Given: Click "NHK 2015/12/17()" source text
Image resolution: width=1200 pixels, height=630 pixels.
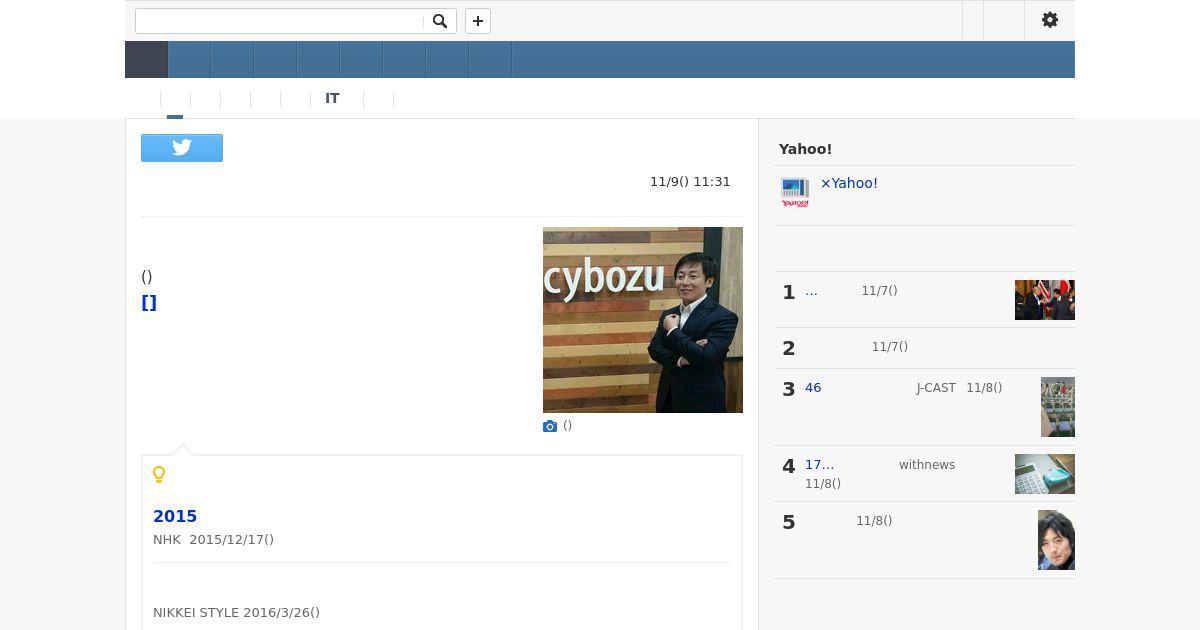Looking at the screenshot, I should 213,540.
